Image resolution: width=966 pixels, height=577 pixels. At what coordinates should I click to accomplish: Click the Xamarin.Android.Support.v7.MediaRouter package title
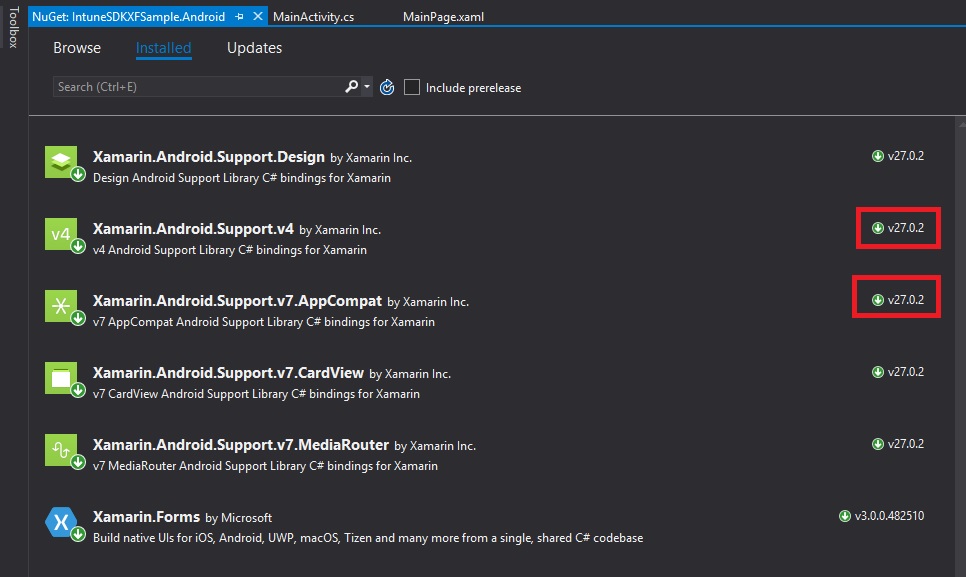[241, 445]
